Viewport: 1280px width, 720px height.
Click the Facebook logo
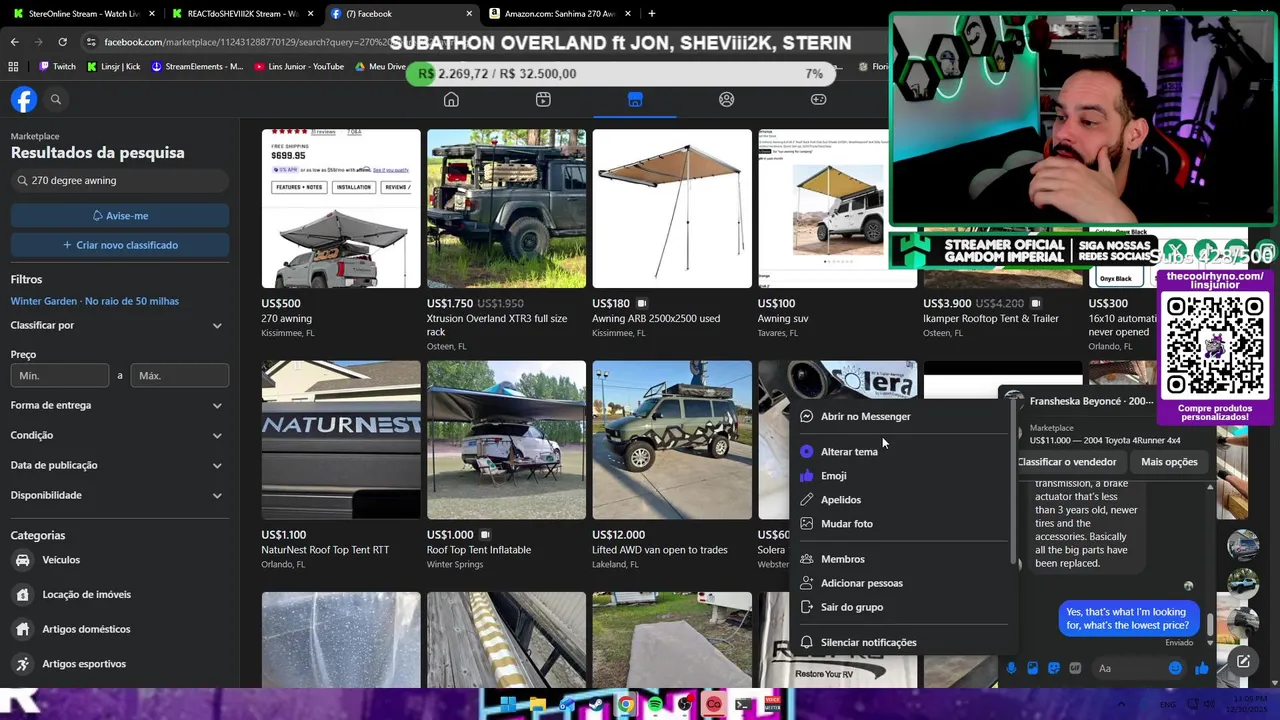tap(24, 99)
